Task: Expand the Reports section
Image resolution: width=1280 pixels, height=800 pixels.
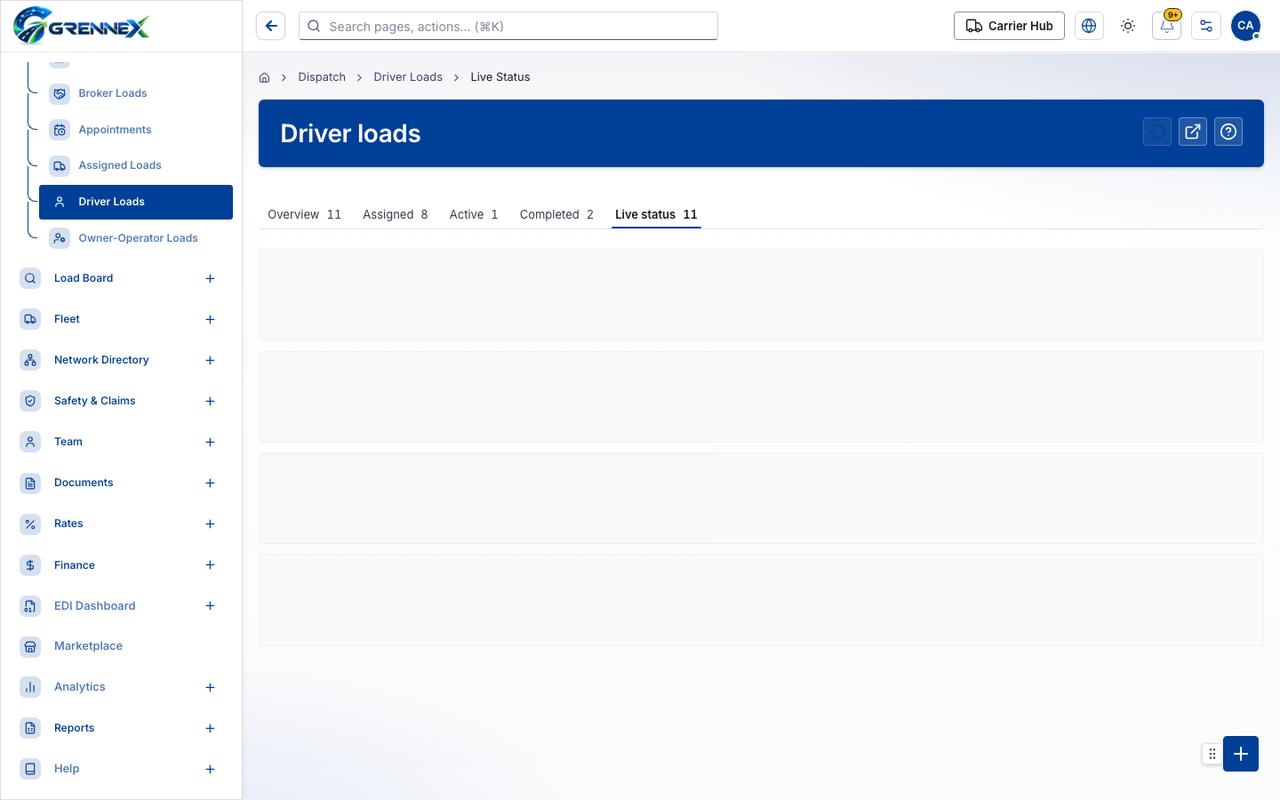Action: (210, 728)
